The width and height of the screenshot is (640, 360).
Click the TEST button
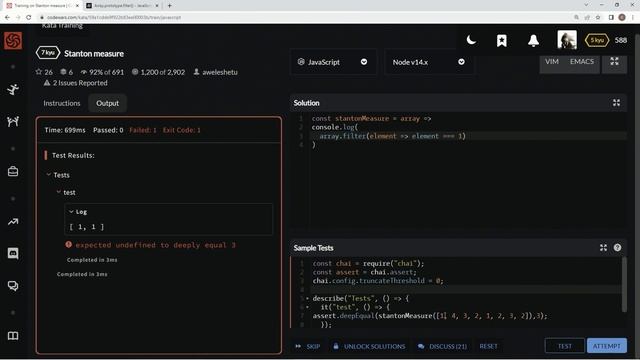pyautogui.click(x=564, y=346)
